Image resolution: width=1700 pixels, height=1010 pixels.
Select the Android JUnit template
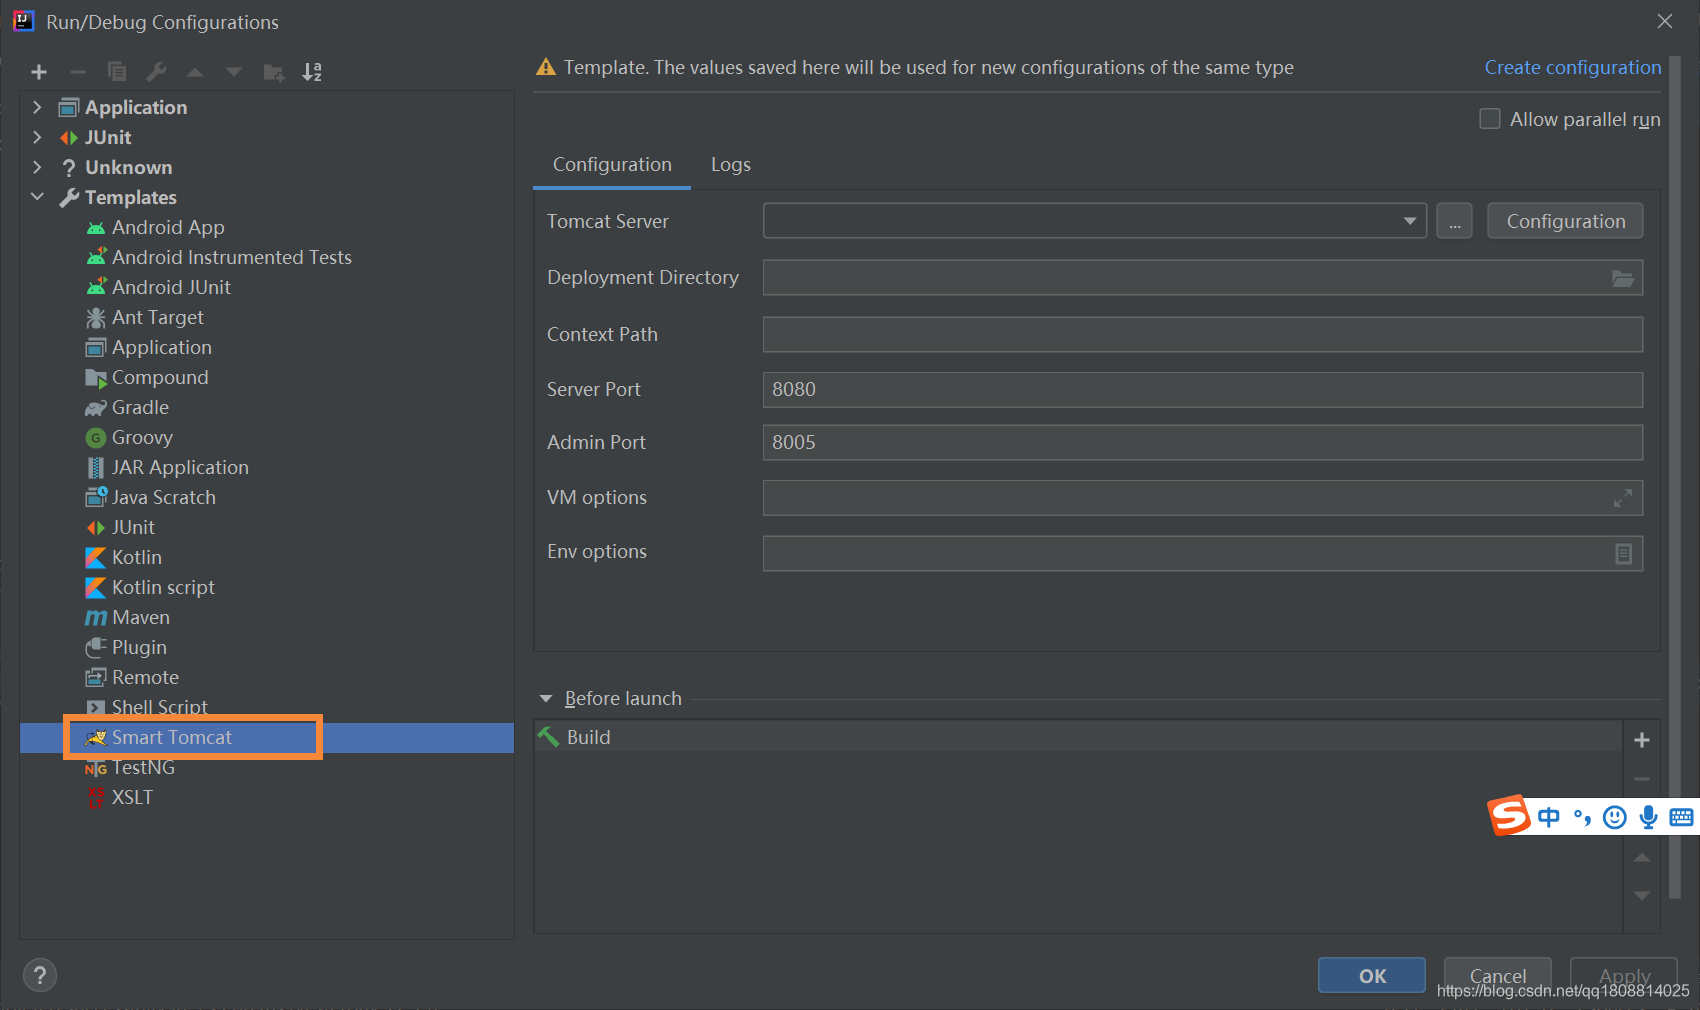click(x=171, y=288)
